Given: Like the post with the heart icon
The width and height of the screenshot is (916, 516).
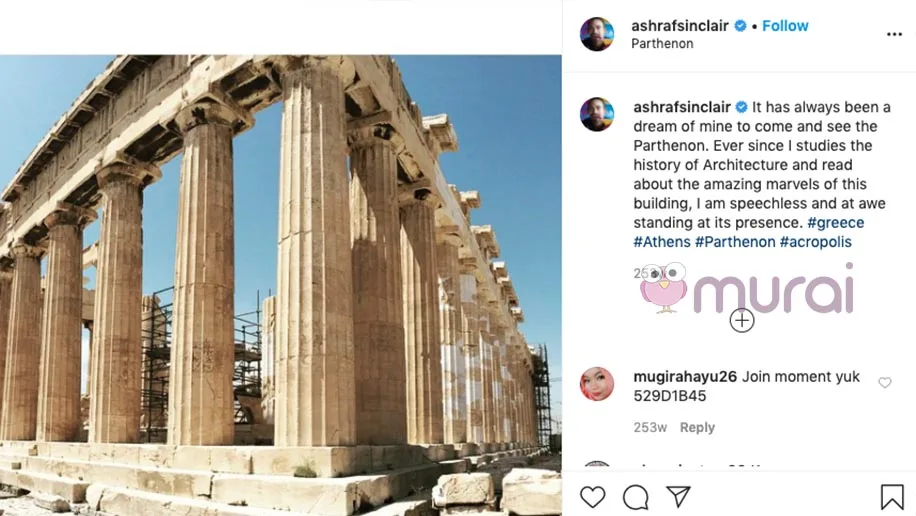Looking at the screenshot, I should [x=592, y=497].
